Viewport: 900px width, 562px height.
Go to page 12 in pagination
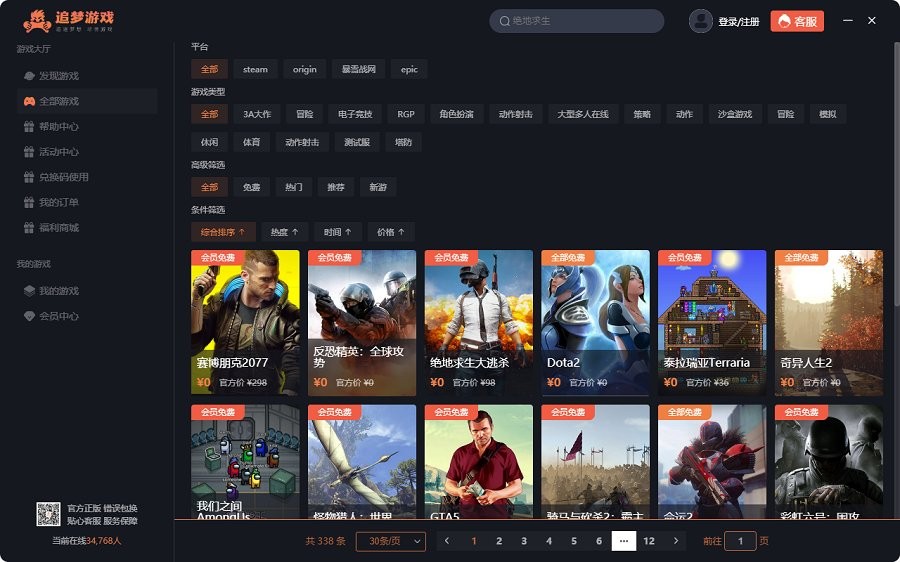point(649,541)
